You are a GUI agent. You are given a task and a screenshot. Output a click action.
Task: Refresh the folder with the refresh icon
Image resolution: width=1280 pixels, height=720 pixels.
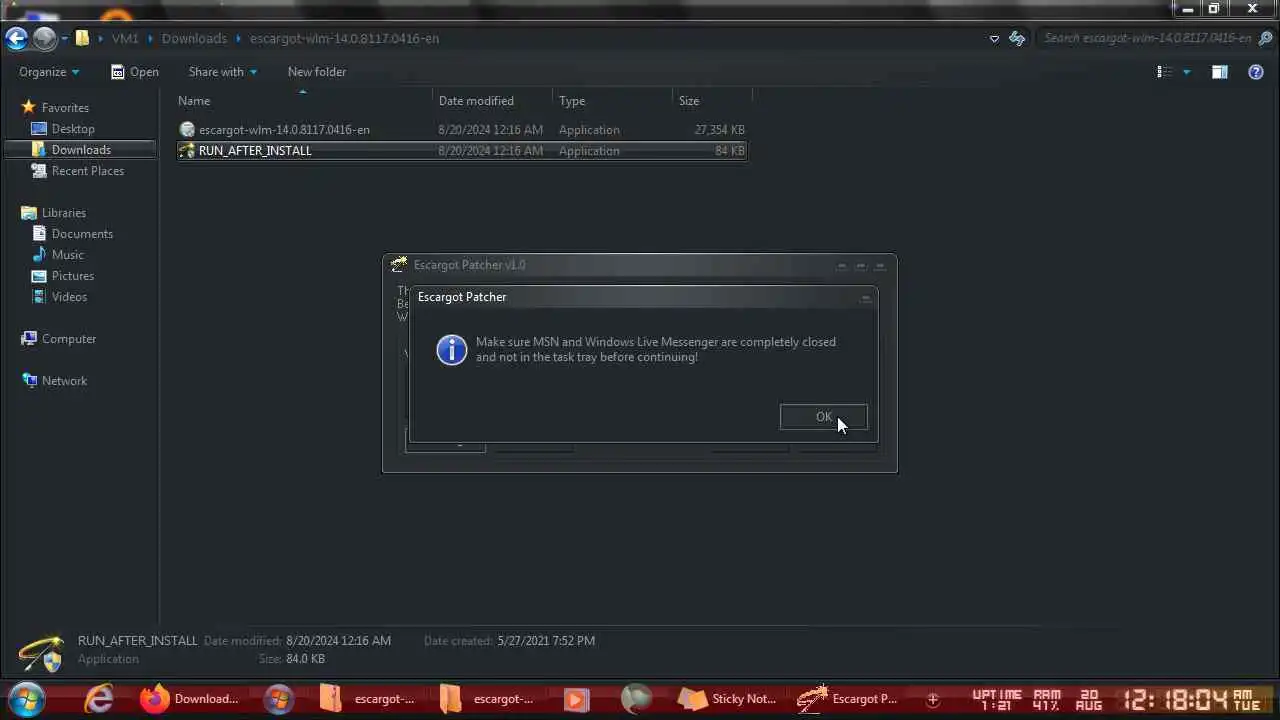click(x=1017, y=38)
